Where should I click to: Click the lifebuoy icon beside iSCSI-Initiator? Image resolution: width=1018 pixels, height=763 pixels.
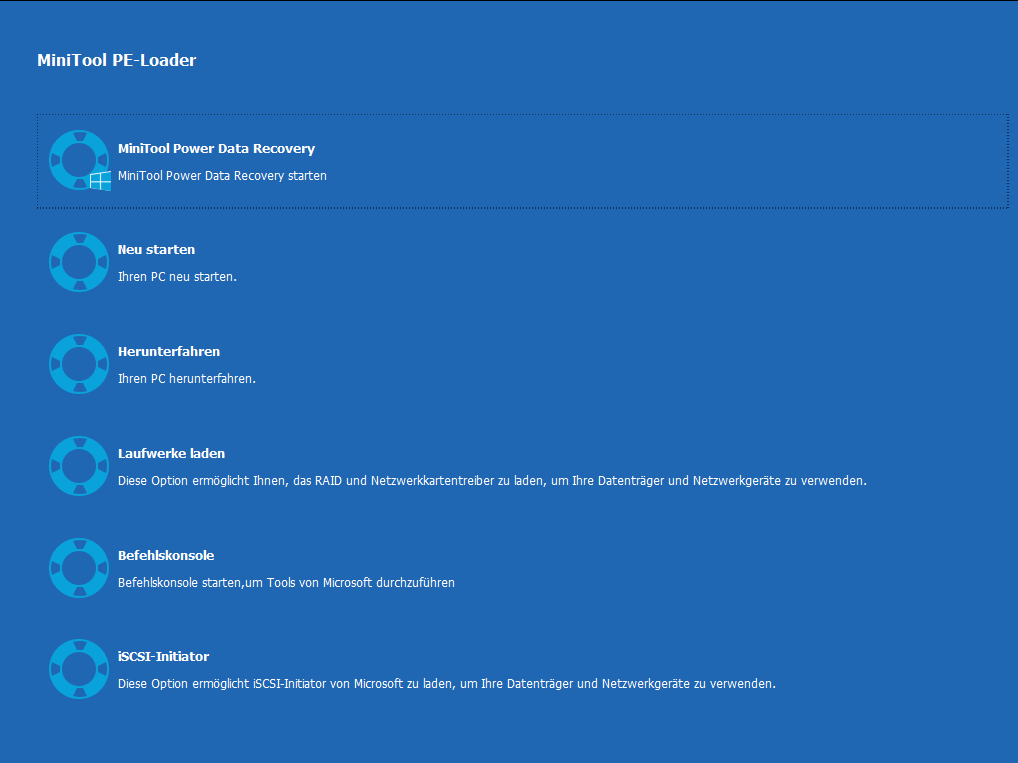(79, 669)
